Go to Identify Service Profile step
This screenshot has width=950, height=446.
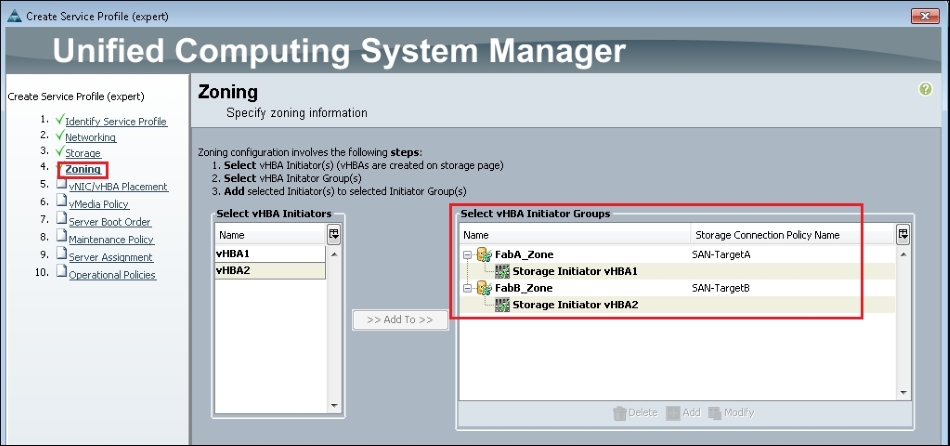click(116, 122)
